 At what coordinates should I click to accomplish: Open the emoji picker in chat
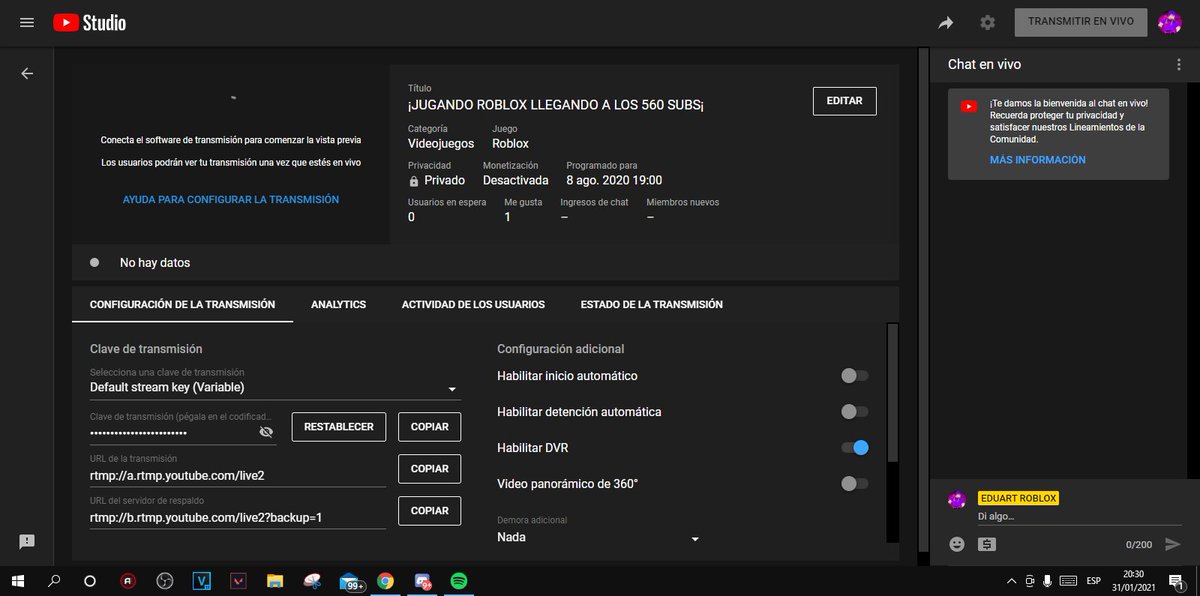pyautogui.click(x=957, y=544)
